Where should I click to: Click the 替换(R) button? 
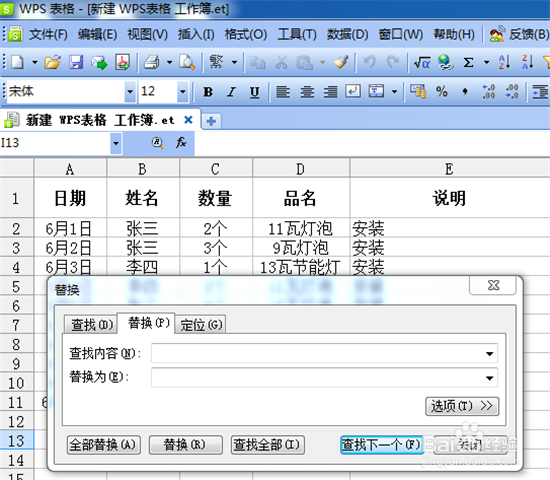click(x=185, y=445)
